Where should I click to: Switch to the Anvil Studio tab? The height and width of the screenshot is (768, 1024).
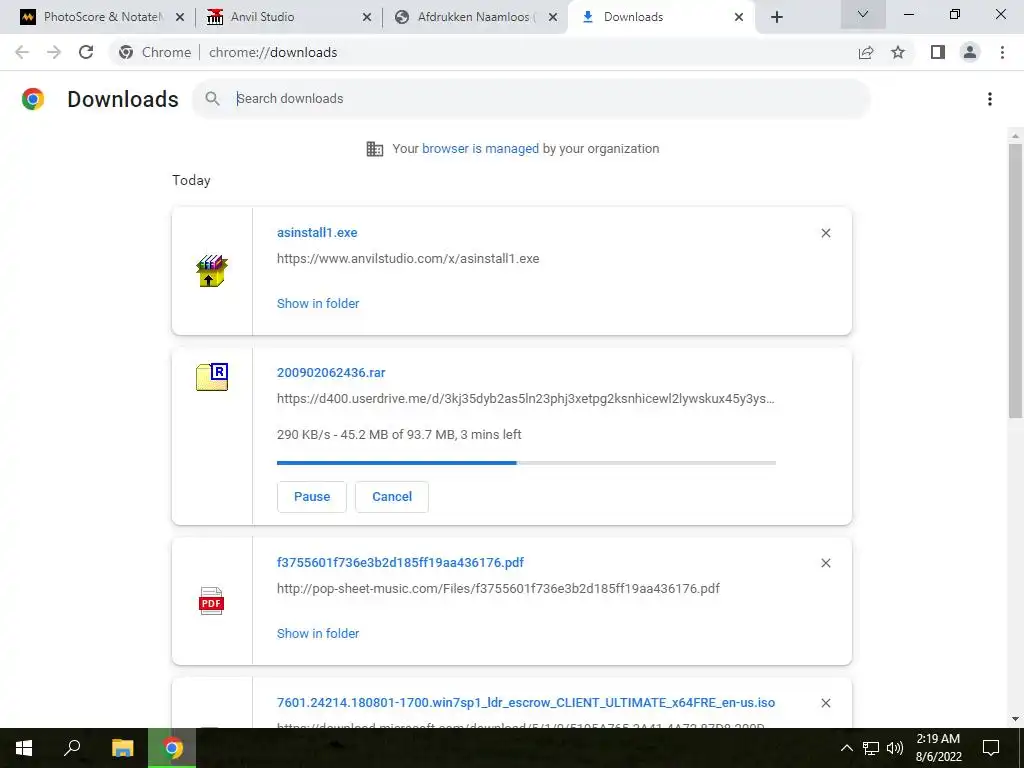[x=287, y=17]
